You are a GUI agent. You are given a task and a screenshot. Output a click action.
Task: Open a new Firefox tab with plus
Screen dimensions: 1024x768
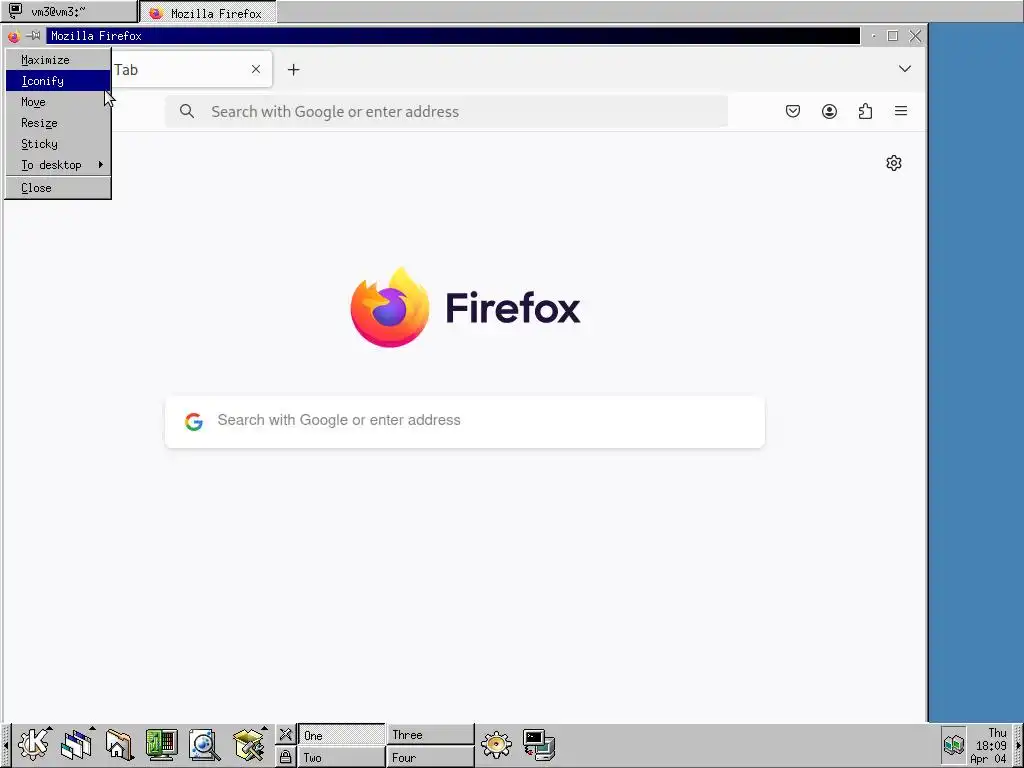(x=294, y=69)
